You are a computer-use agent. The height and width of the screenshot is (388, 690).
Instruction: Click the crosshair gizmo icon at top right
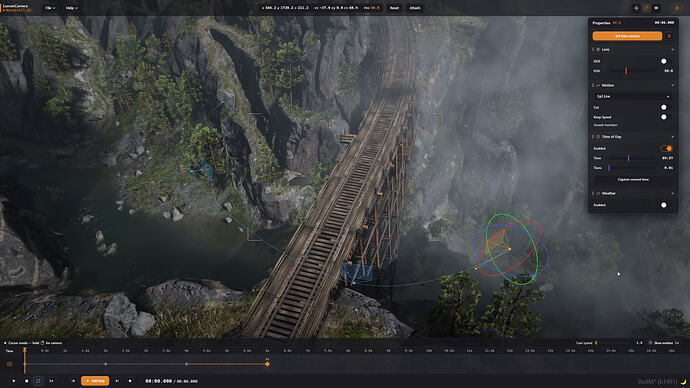pyautogui.click(x=636, y=8)
